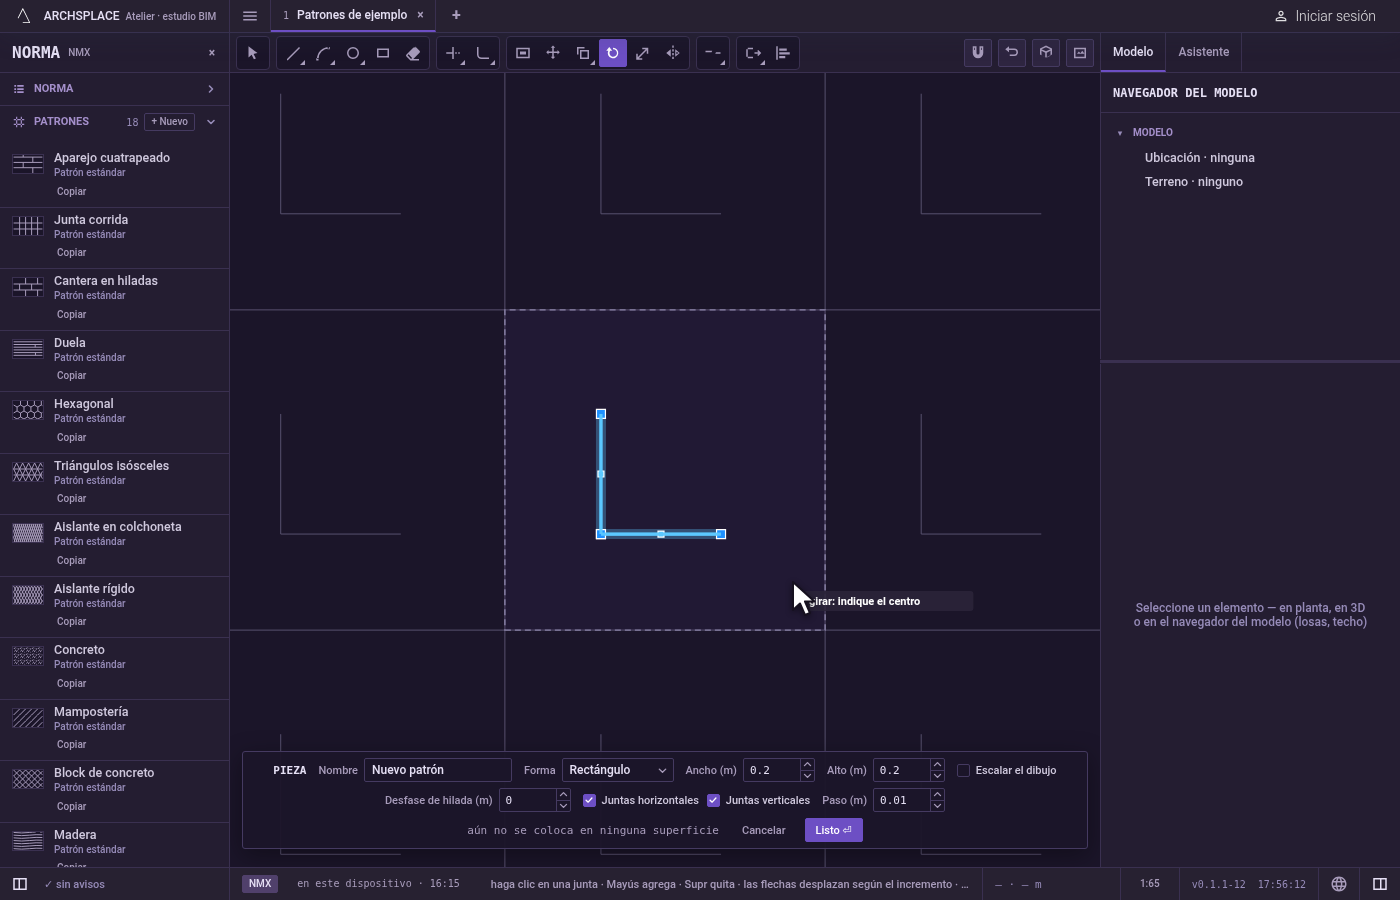This screenshot has width=1400, height=900.
Task: Select the arrow selection tool
Action: [252, 53]
